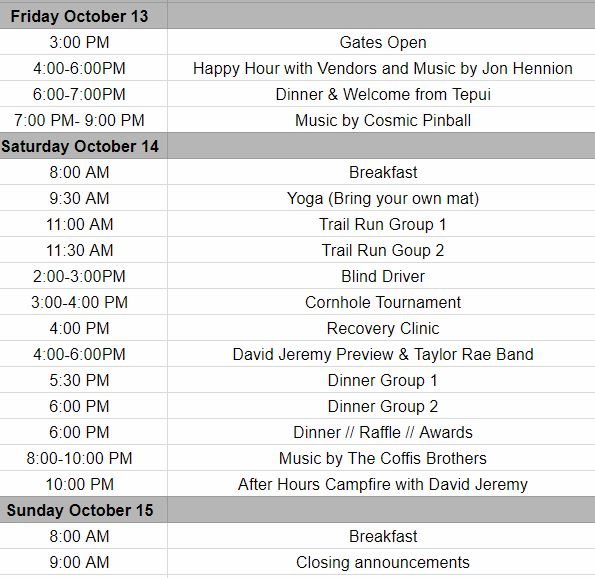Click the Recovery Clinic cell
The image size is (595, 578).
381,328
